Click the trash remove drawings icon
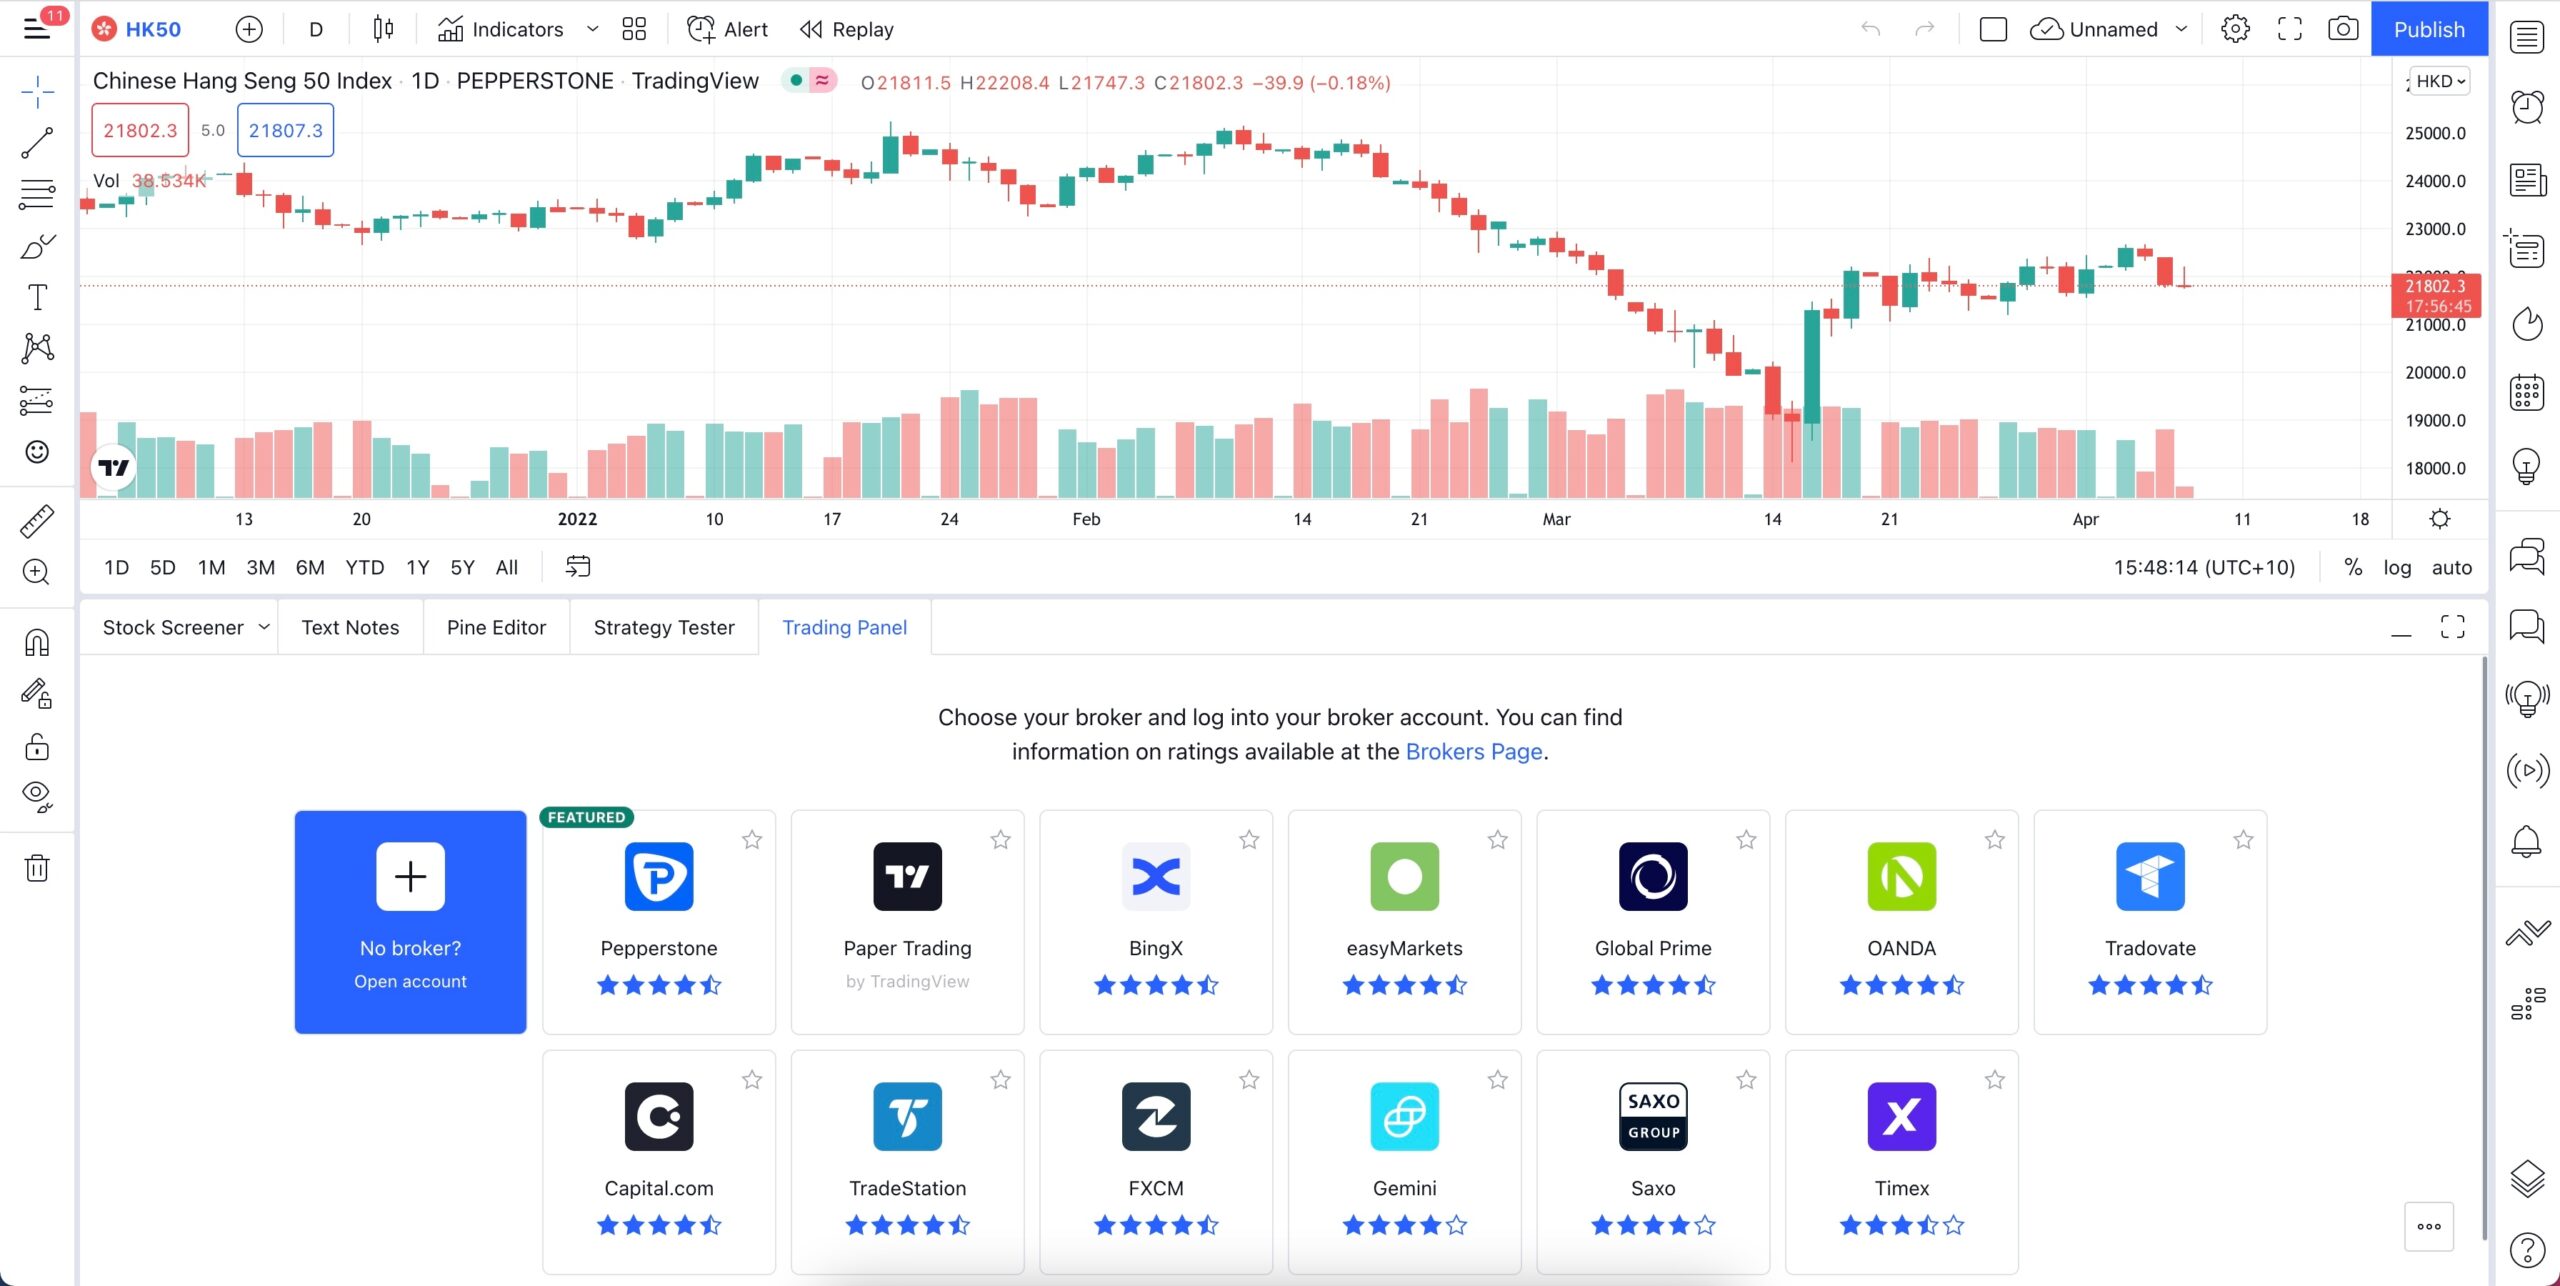Screen dimensions: 2560x1286 coord(37,867)
